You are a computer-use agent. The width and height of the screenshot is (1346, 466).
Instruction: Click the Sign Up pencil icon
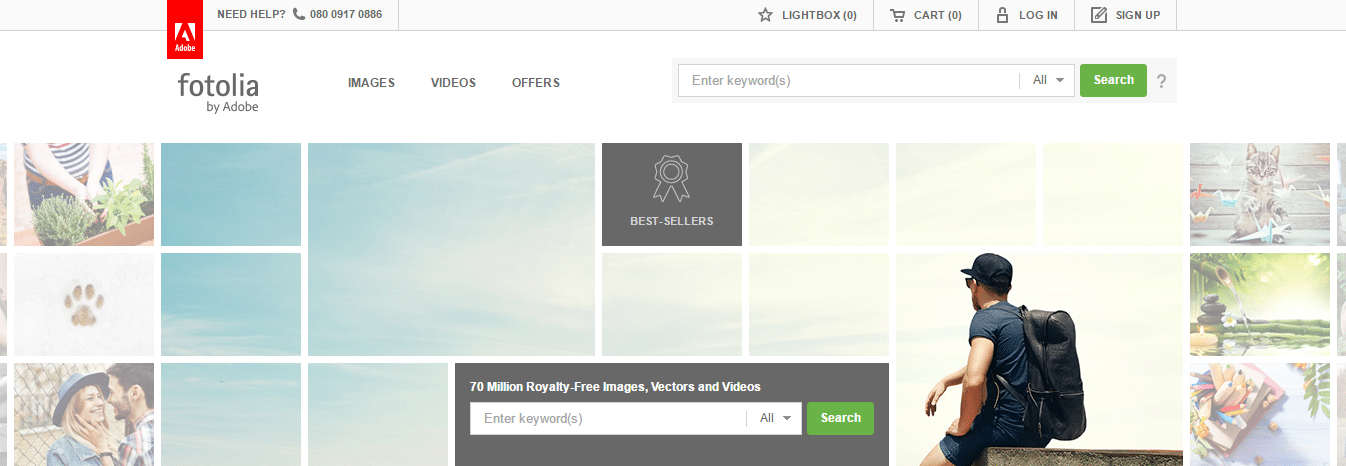(x=1099, y=15)
